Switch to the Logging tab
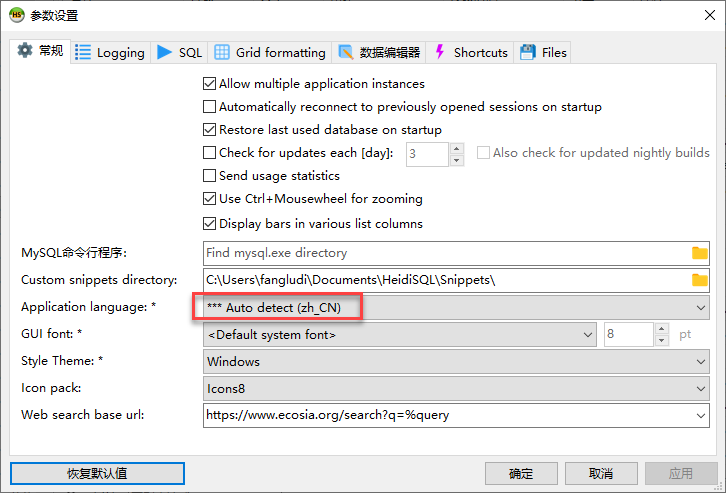 click(x=110, y=52)
